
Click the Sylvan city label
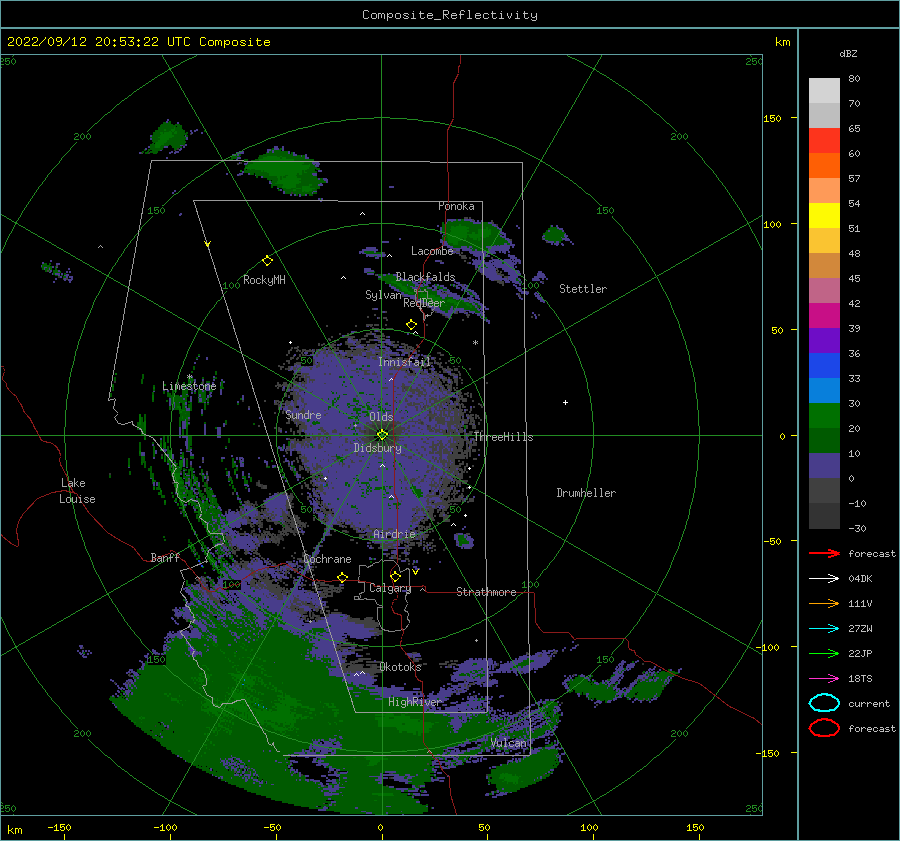click(x=383, y=295)
